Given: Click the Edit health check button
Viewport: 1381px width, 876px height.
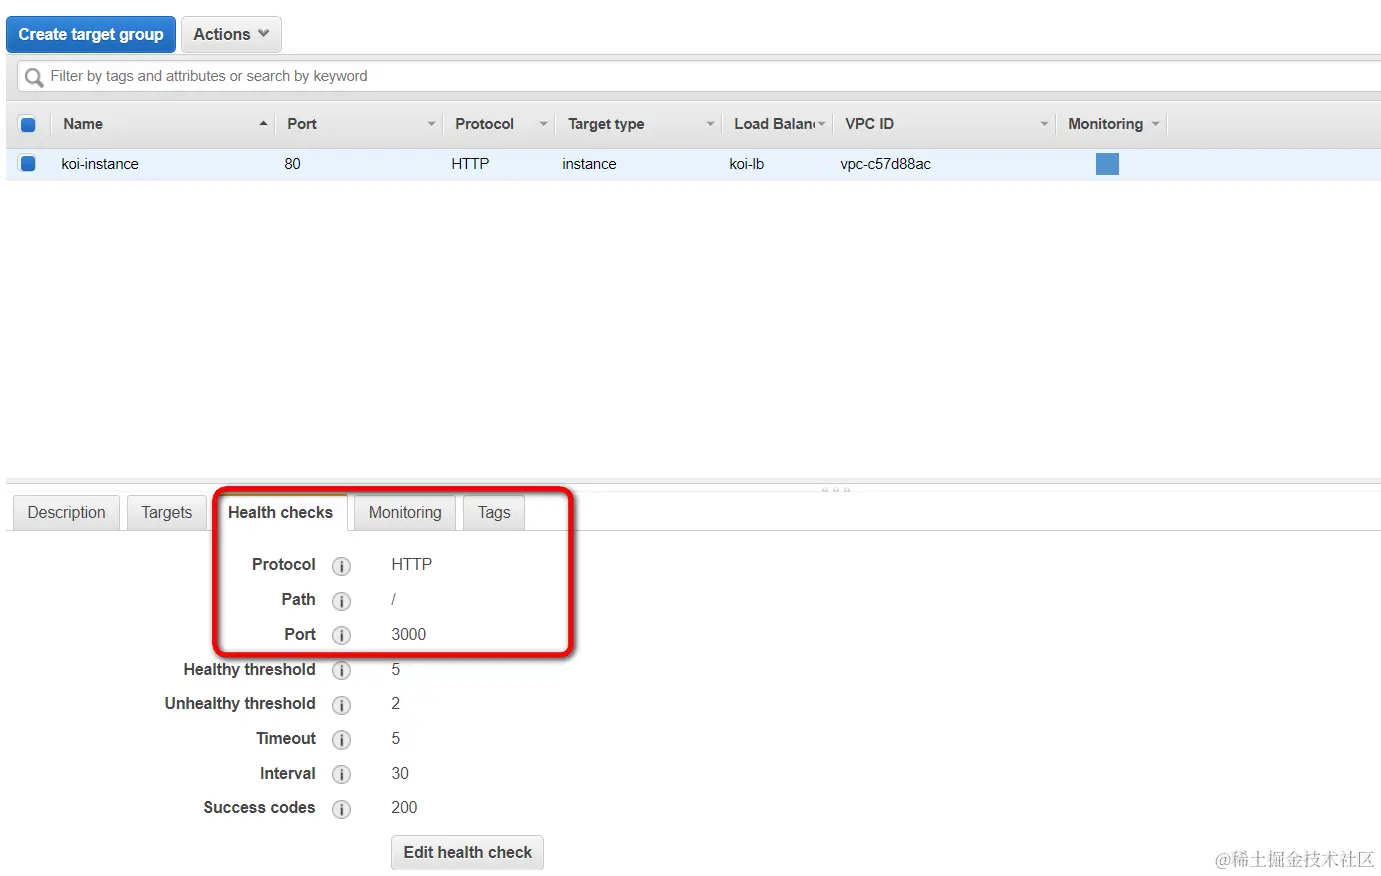Looking at the screenshot, I should pos(467,852).
